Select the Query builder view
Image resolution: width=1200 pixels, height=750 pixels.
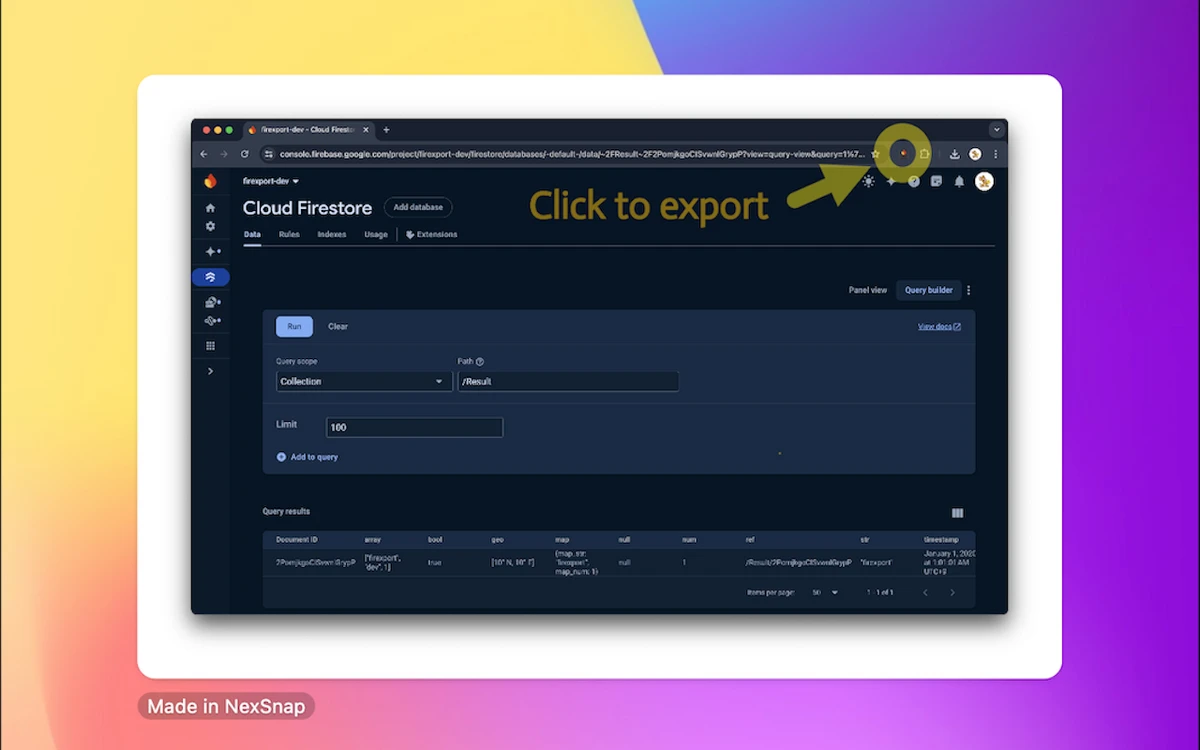[929, 290]
